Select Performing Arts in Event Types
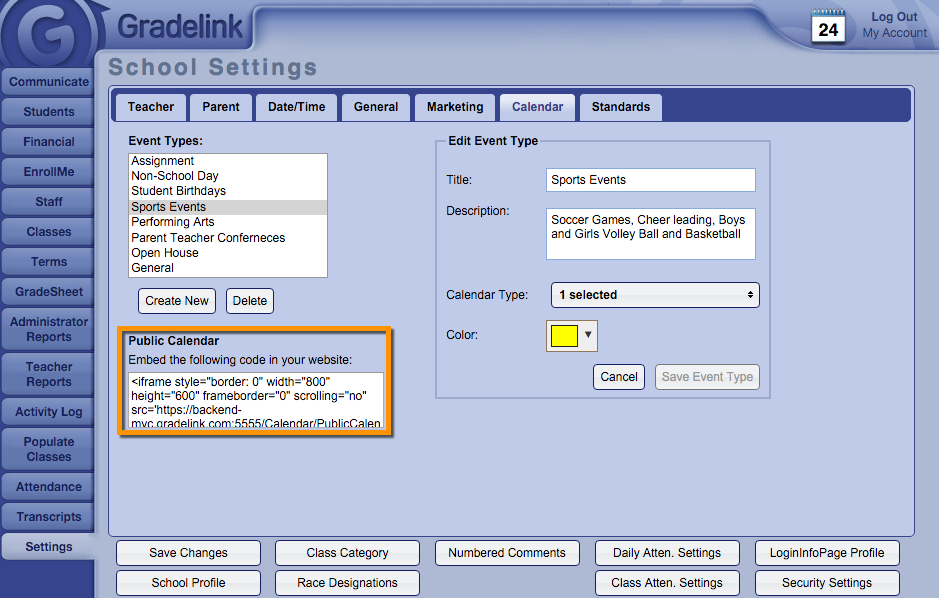The width and height of the screenshot is (939, 598). click(x=173, y=222)
